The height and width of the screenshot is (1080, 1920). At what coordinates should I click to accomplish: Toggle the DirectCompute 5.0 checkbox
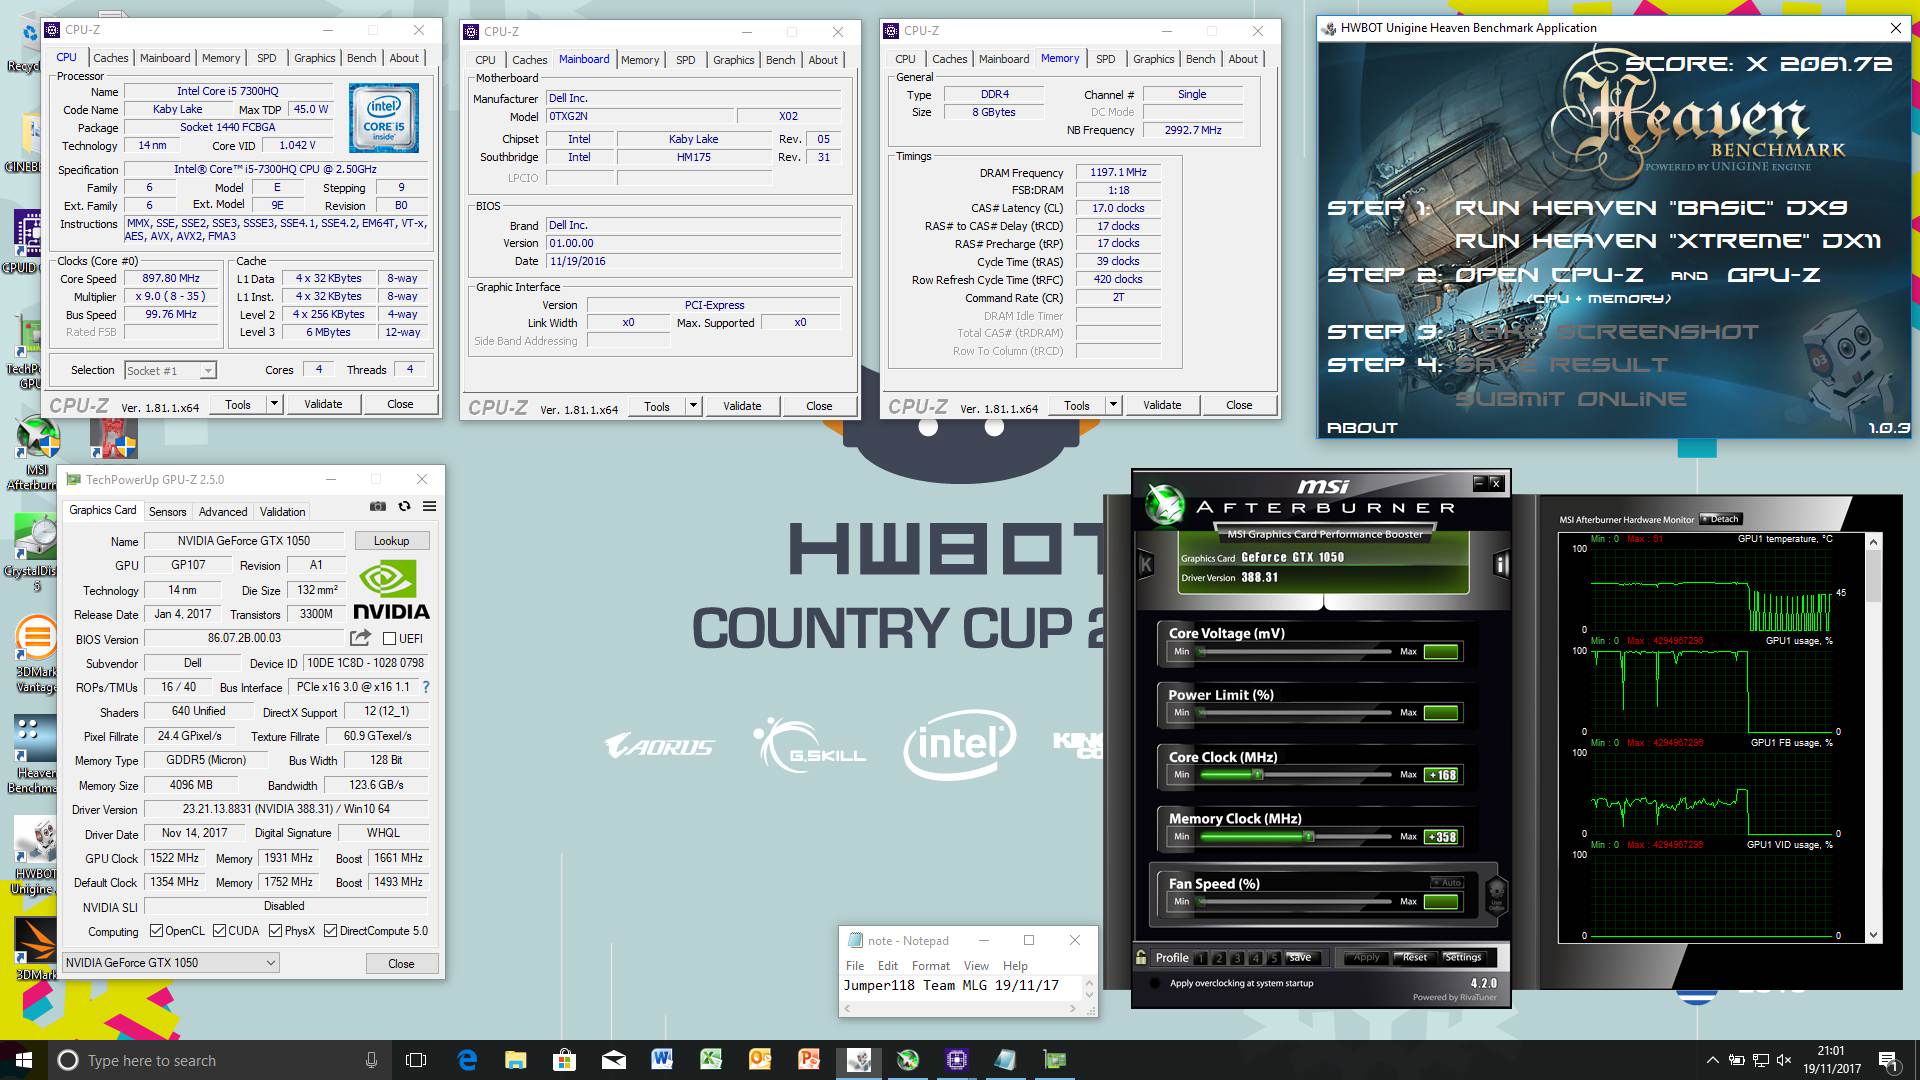coord(330,931)
